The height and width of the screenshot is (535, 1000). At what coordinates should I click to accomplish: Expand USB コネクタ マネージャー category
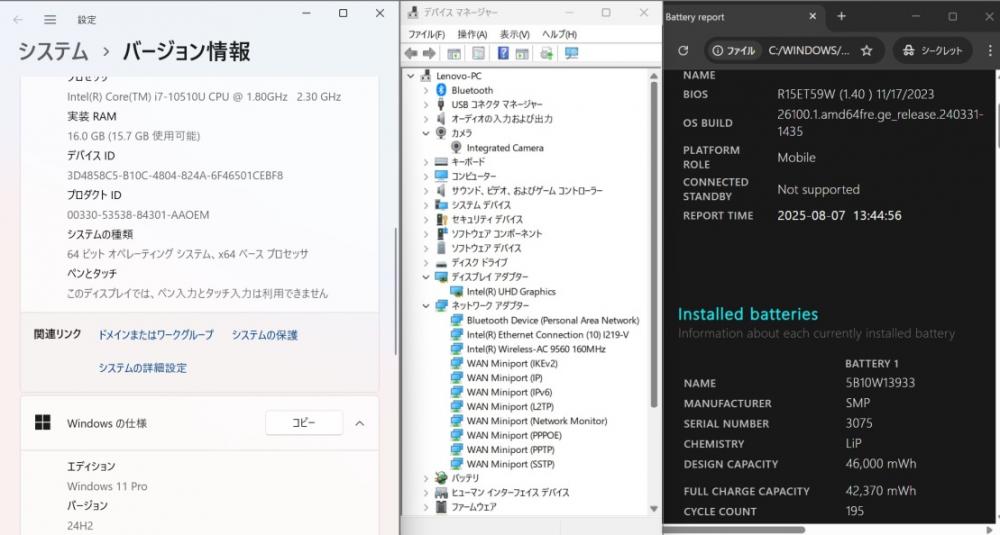(426, 105)
